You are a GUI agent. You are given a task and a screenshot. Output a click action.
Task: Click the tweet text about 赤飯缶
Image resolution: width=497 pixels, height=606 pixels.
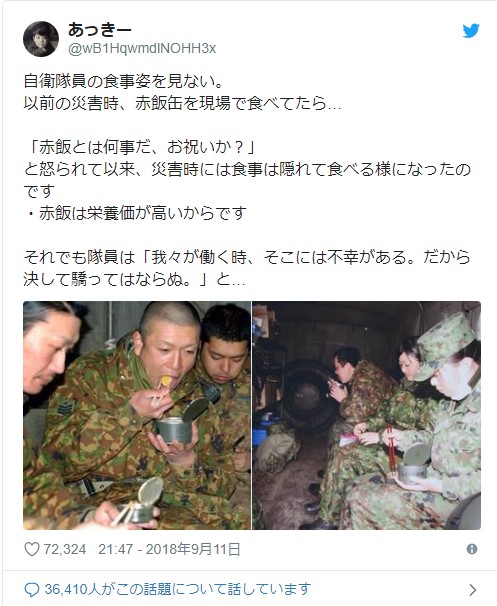click(x=247, y=180)
